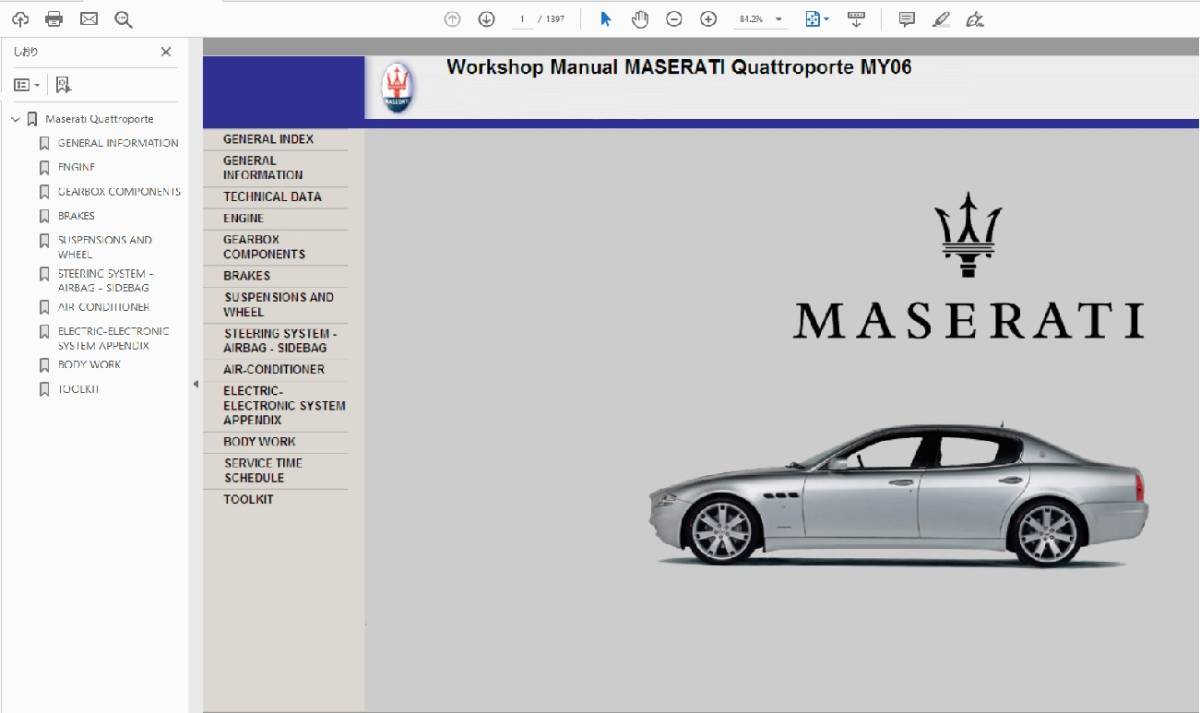Viewport: 1200px width, 713px height.
Task: Click GEARBOX COMPONENTS in page menu
Action: pyautogui.click(x=264, y=247)
